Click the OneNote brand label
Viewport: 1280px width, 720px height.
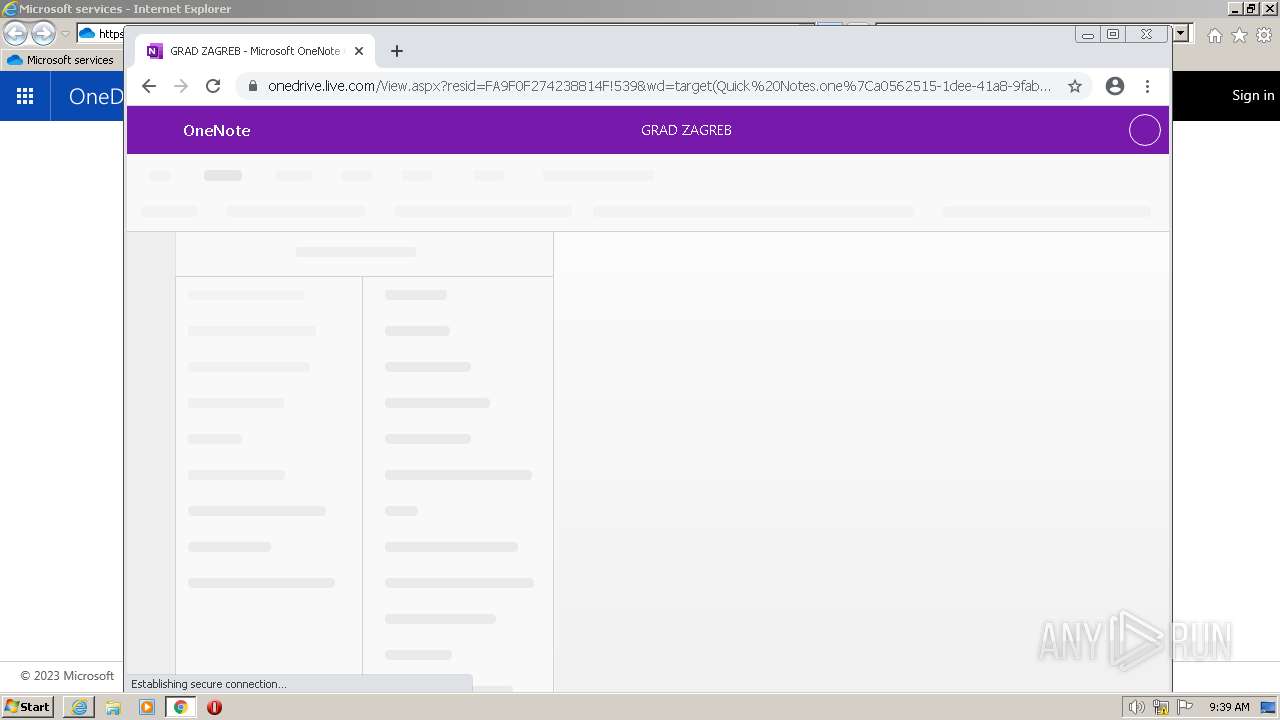pos(217,130)
